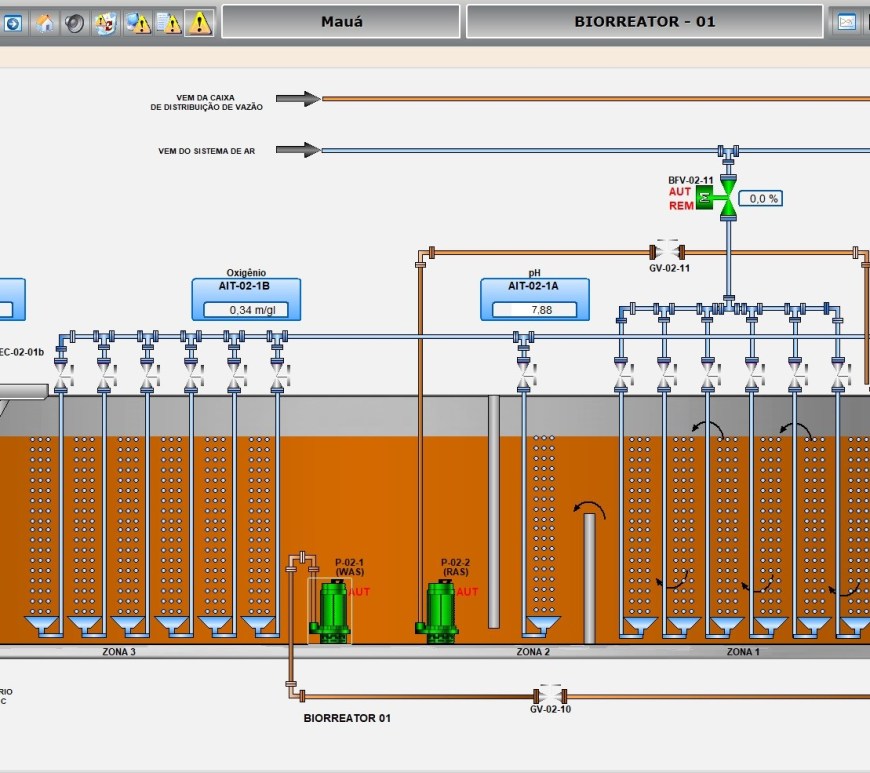
Task: Click the GV-02-11 gate valve
Action: coord(665,251)
